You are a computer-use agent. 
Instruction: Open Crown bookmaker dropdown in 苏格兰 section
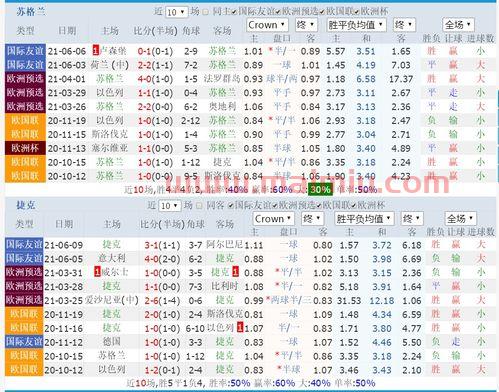pyautogui.click(x=267, y=25)
